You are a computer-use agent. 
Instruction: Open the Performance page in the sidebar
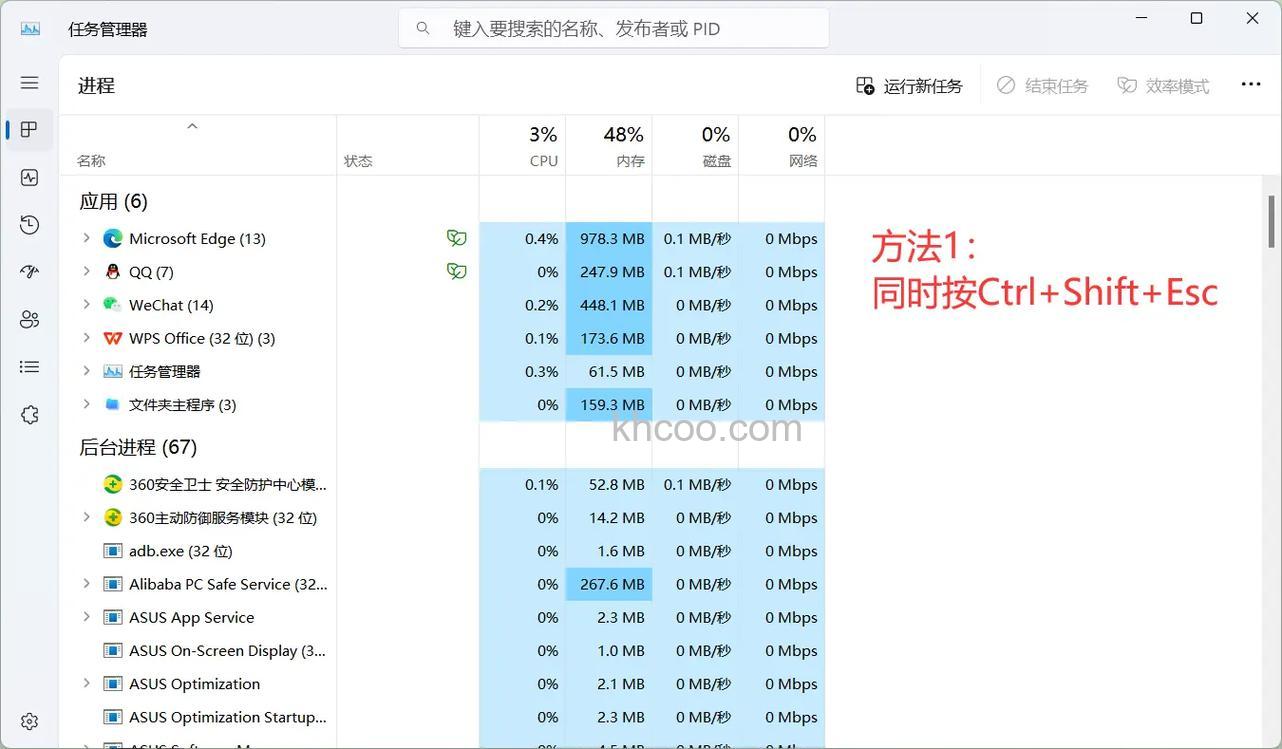tap(29, 176)
